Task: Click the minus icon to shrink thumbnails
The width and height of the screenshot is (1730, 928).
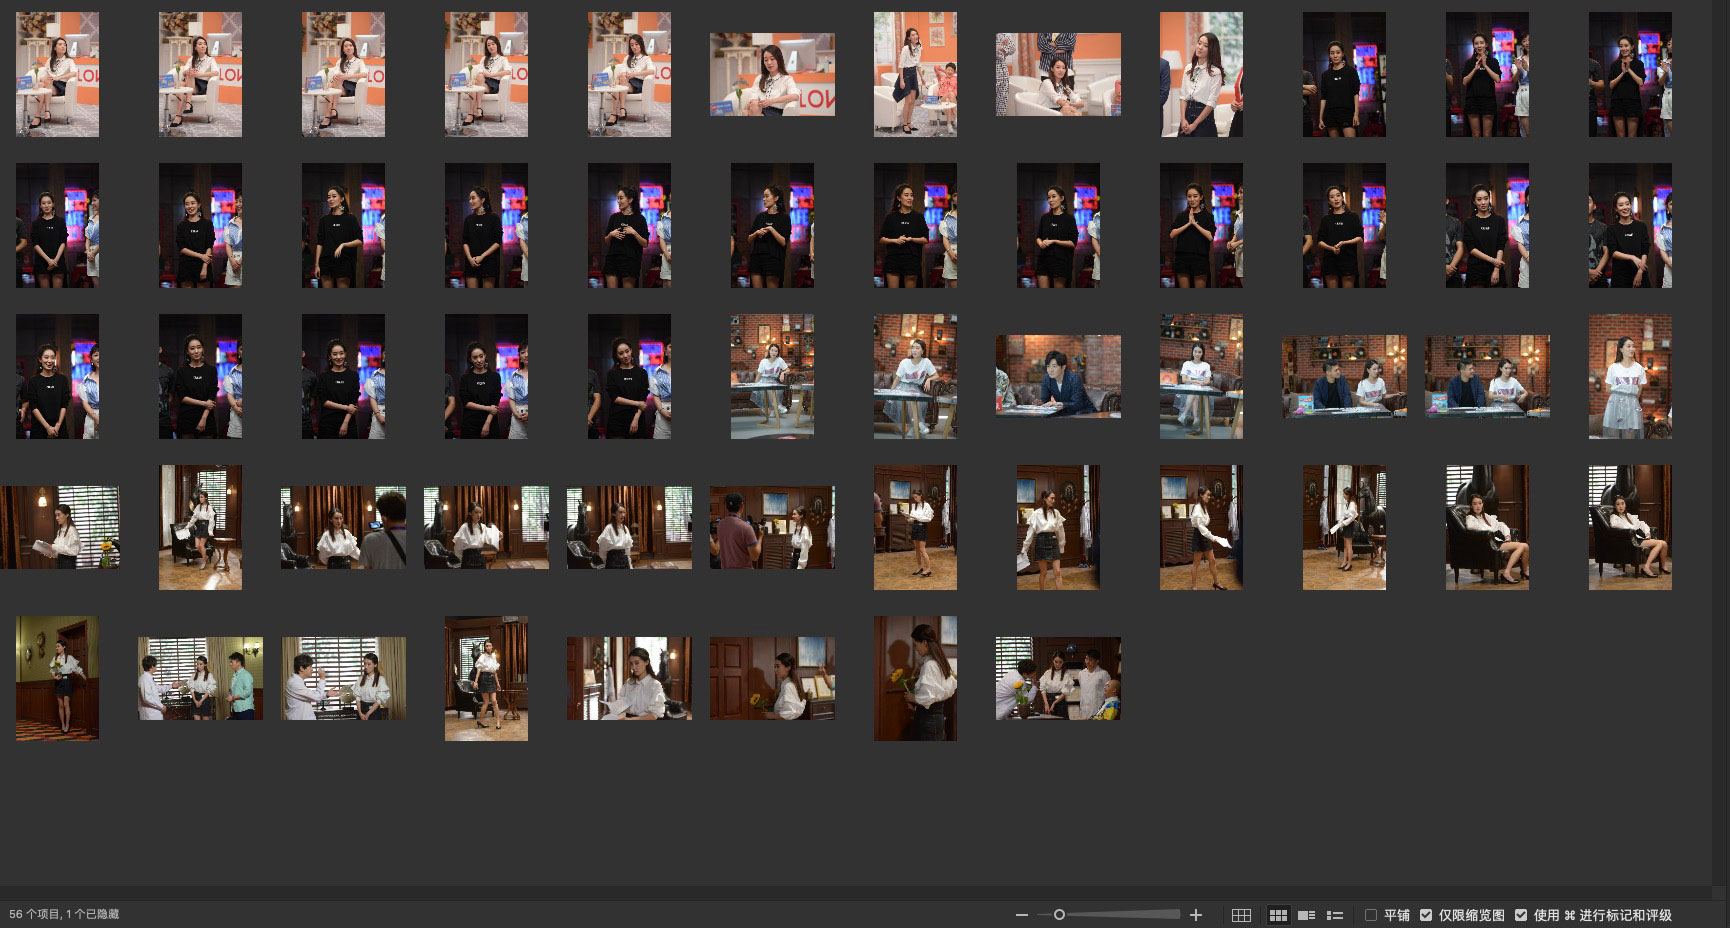Action: click(x=1021, y=915)
